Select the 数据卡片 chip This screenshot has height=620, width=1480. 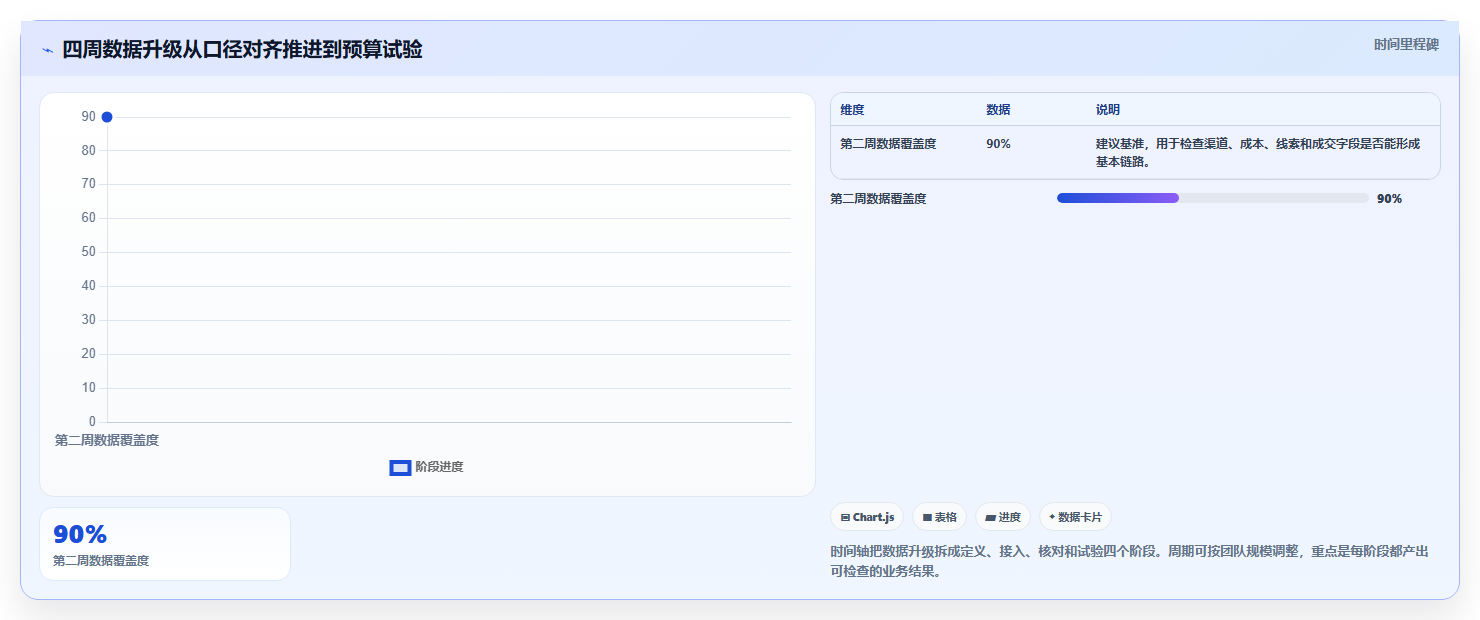coord(1075,517)
